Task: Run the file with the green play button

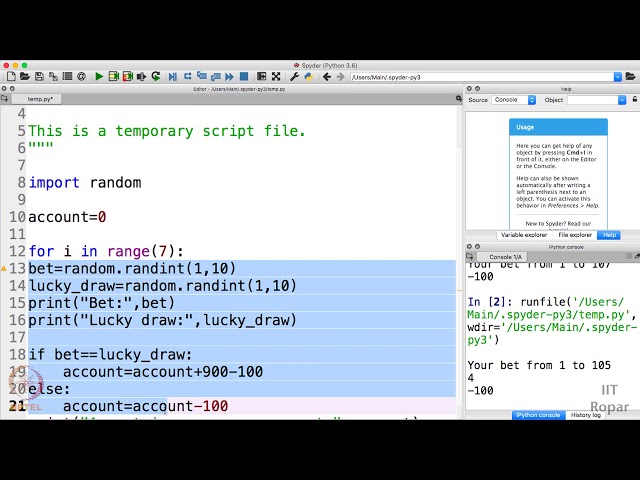Action: click(99, 76)
